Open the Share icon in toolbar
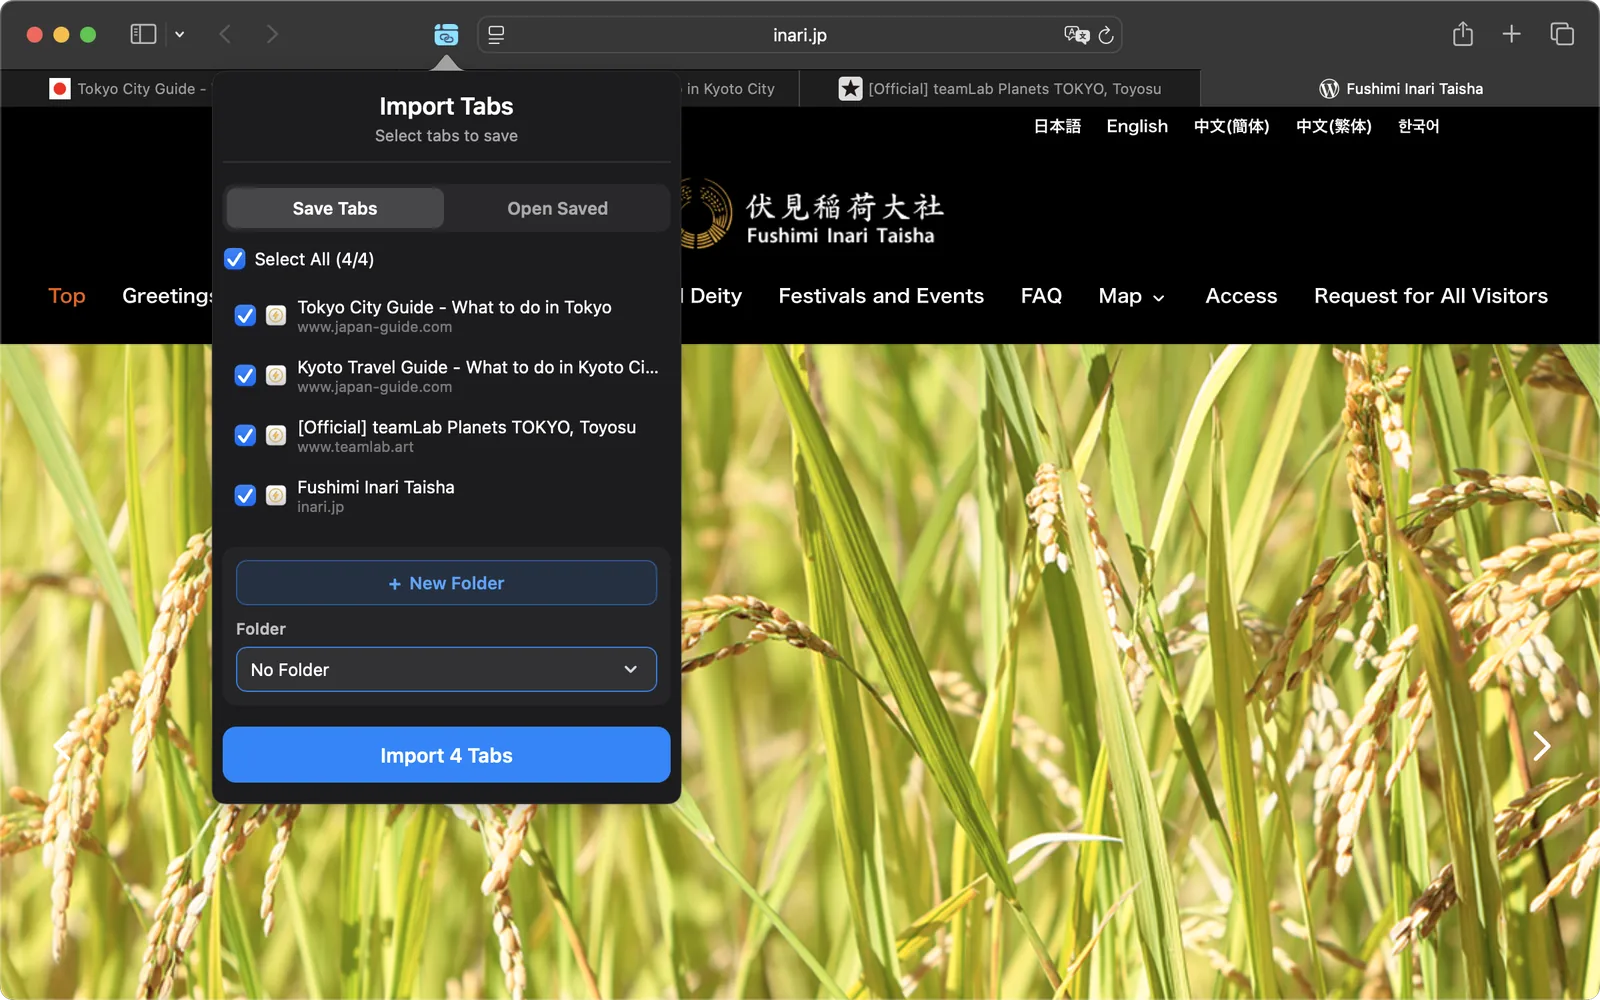 1463,34
